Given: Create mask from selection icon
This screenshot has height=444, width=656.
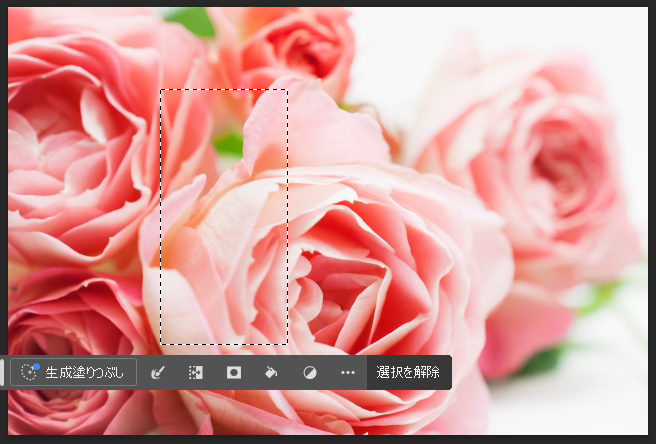Looking at the screenshot, I should pyautogui.click(x=234, y=373).
